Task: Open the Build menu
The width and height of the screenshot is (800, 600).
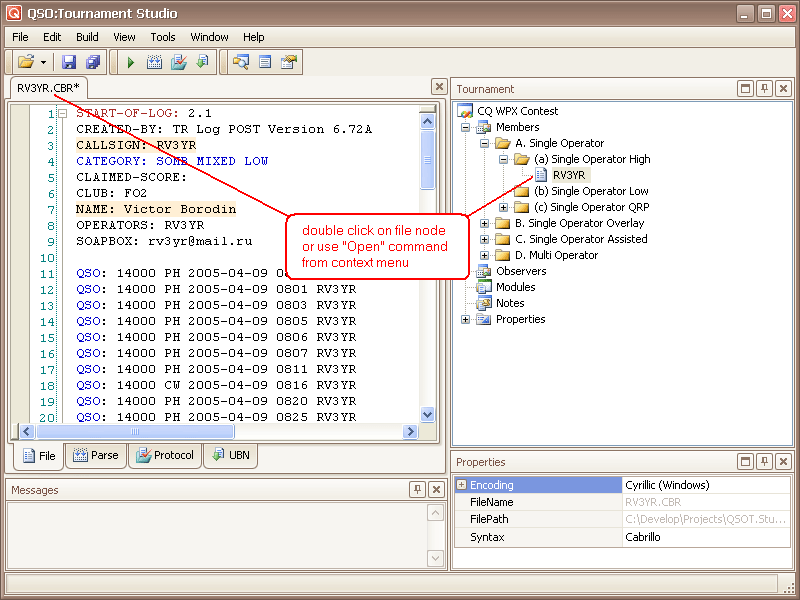Action: [x=87, y=37]
